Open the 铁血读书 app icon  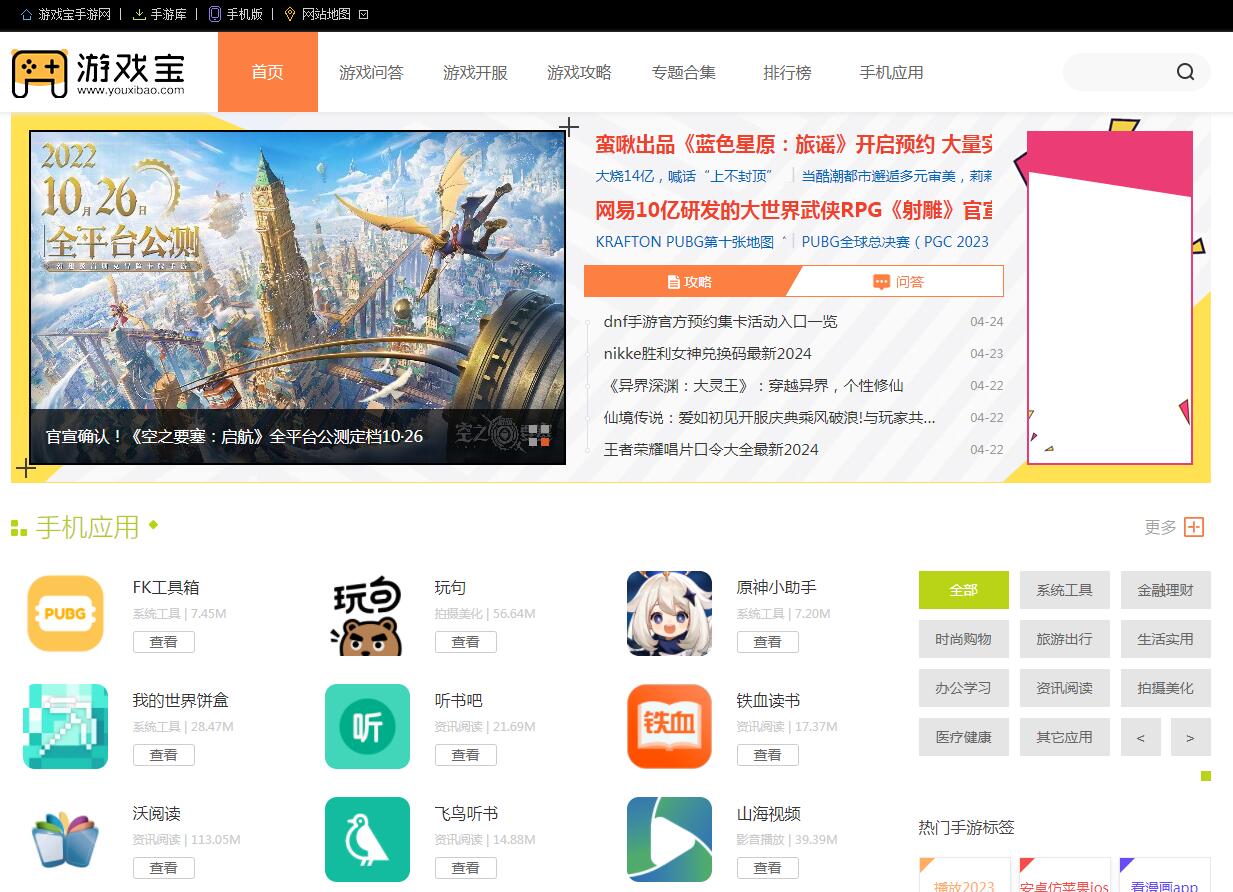tap(669, 726)
